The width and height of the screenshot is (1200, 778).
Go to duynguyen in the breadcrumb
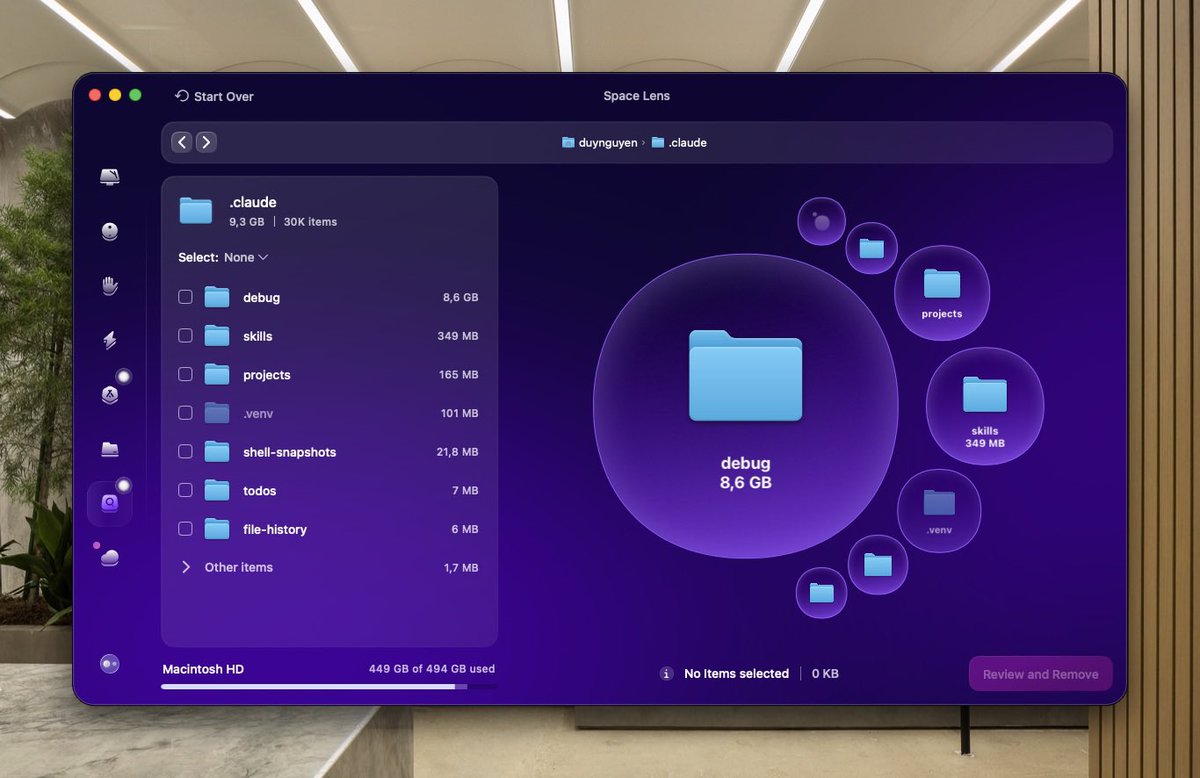click(600, 143)
